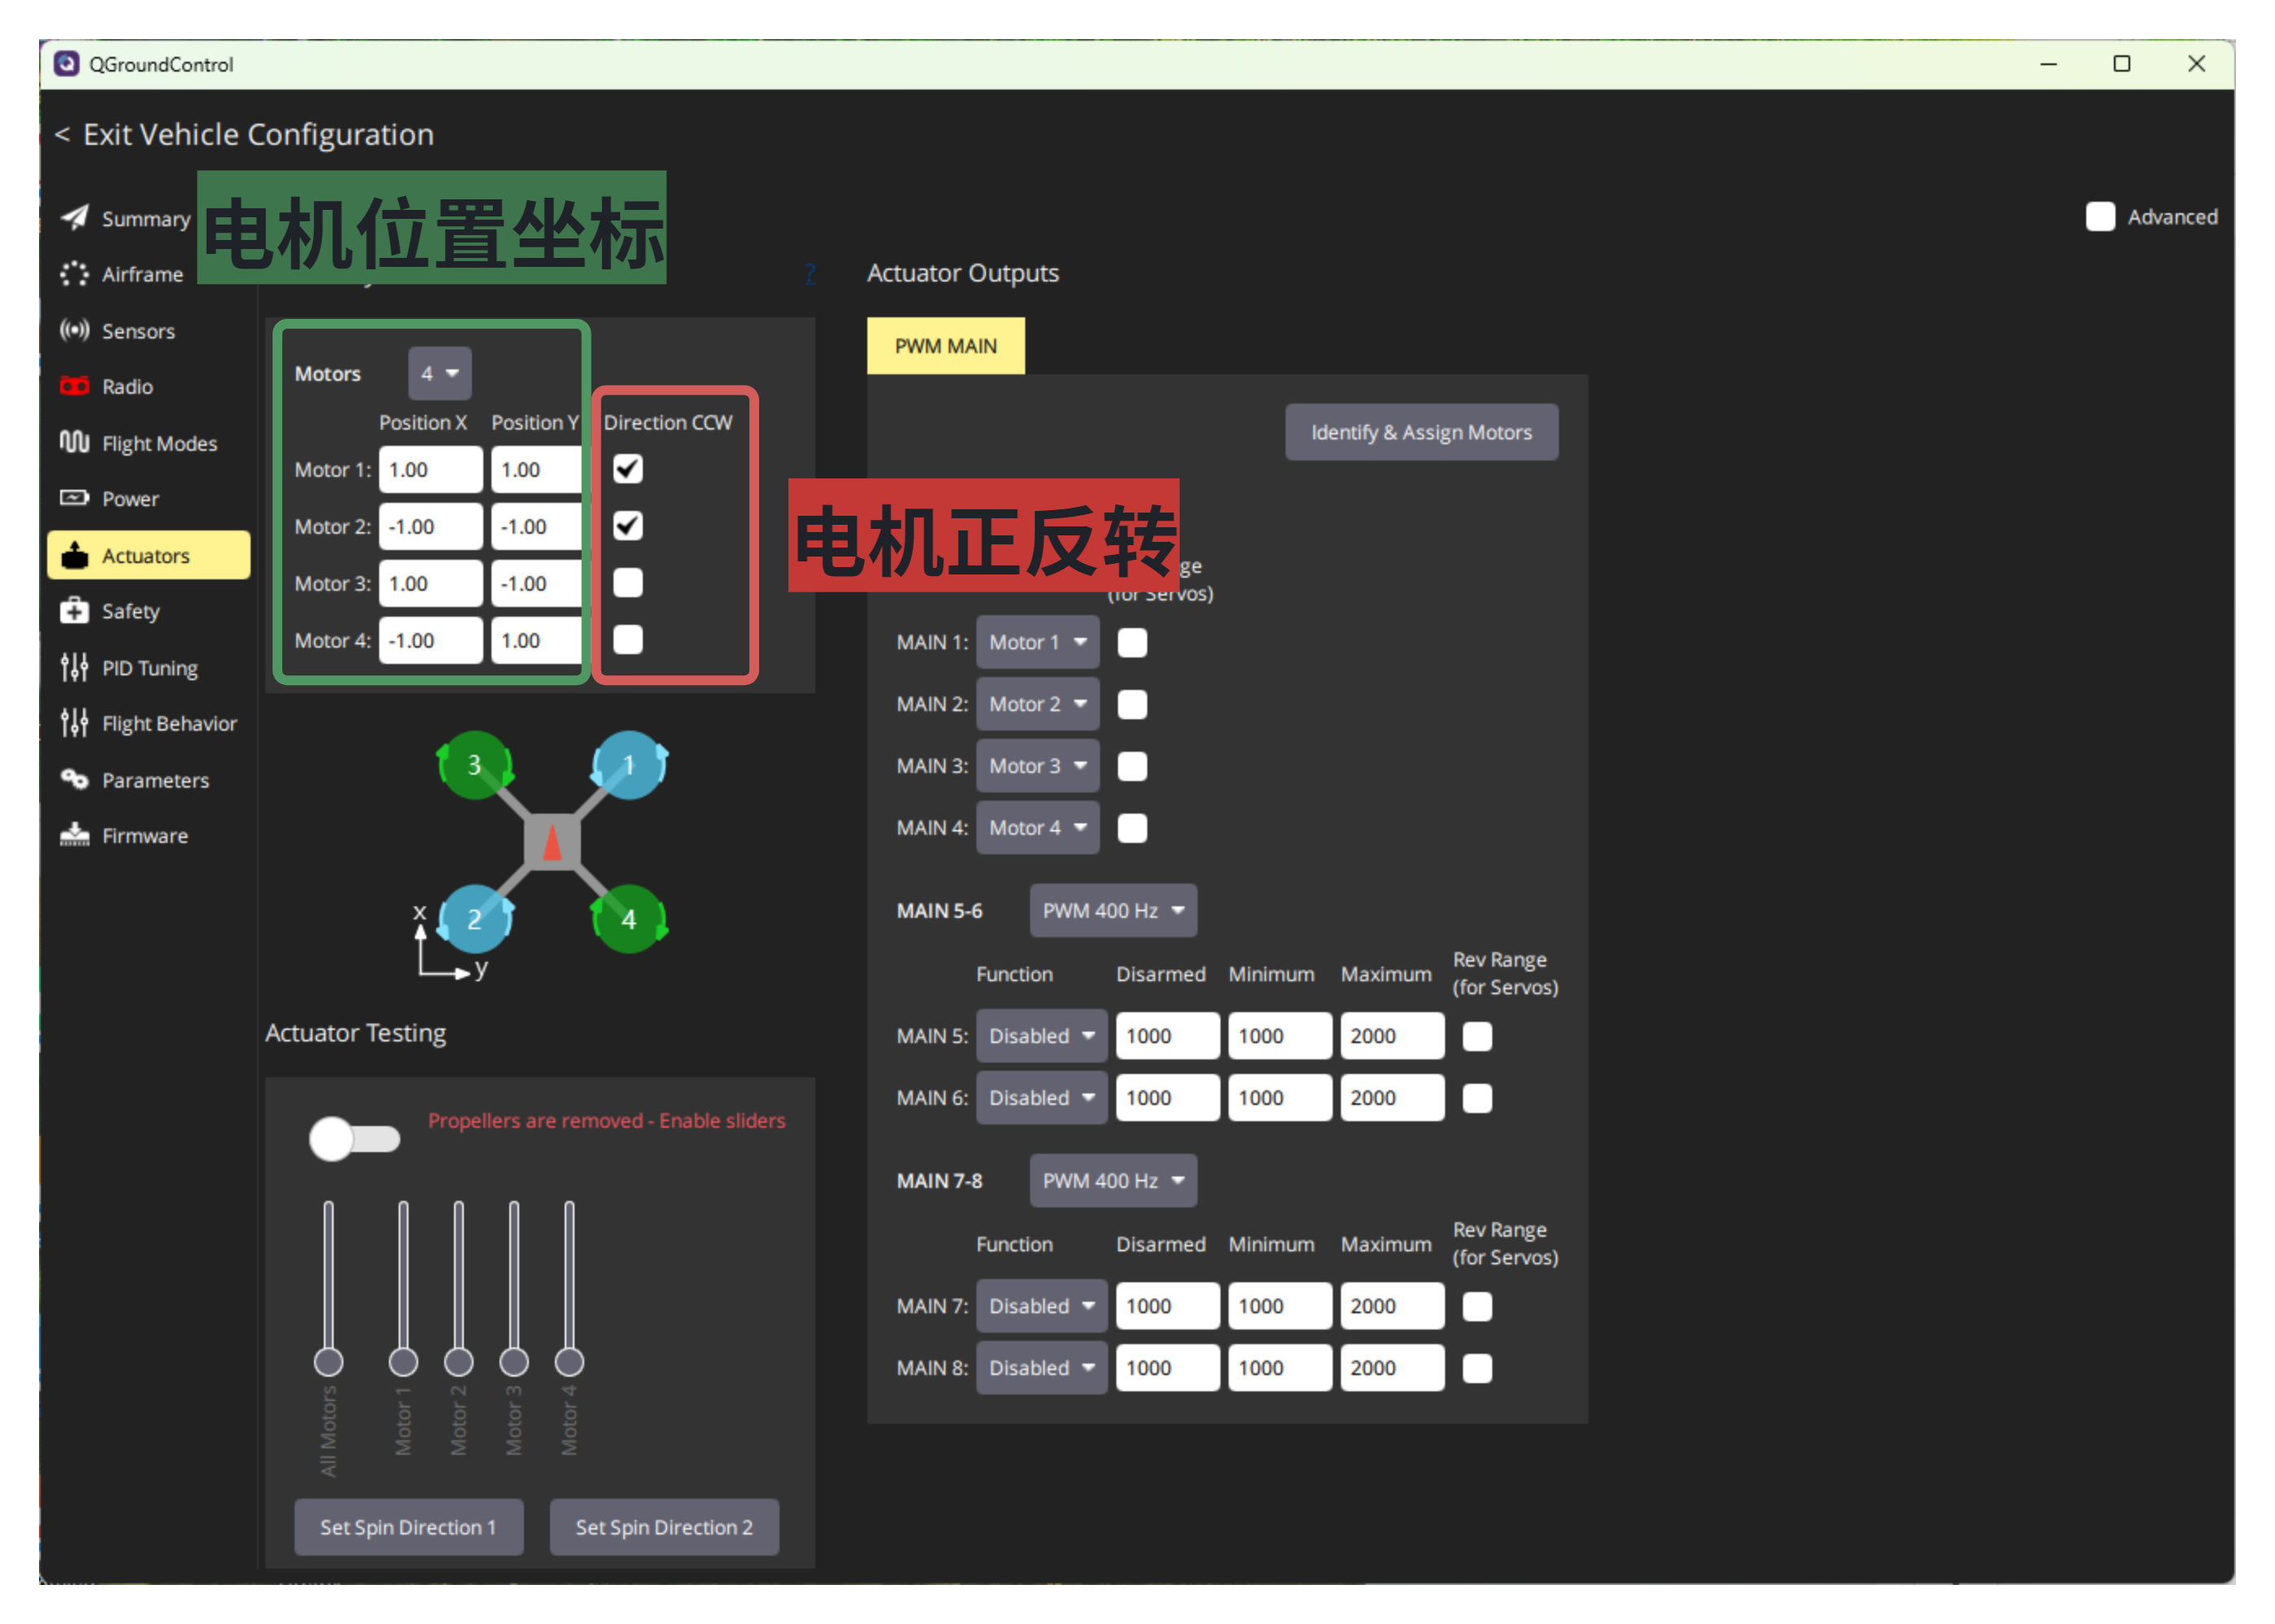Select the Power battery icon
Viewport: 2275px width, 1624px height.
(74, 498)
